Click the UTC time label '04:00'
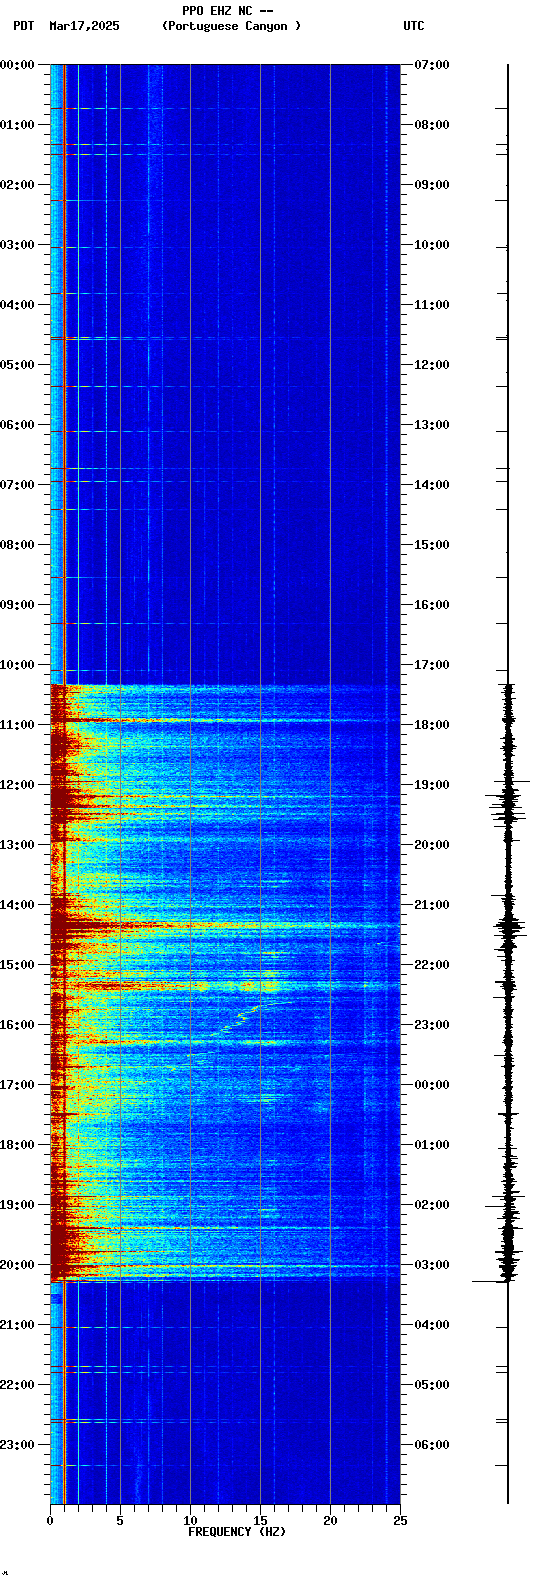 (x=432, y=1325)
